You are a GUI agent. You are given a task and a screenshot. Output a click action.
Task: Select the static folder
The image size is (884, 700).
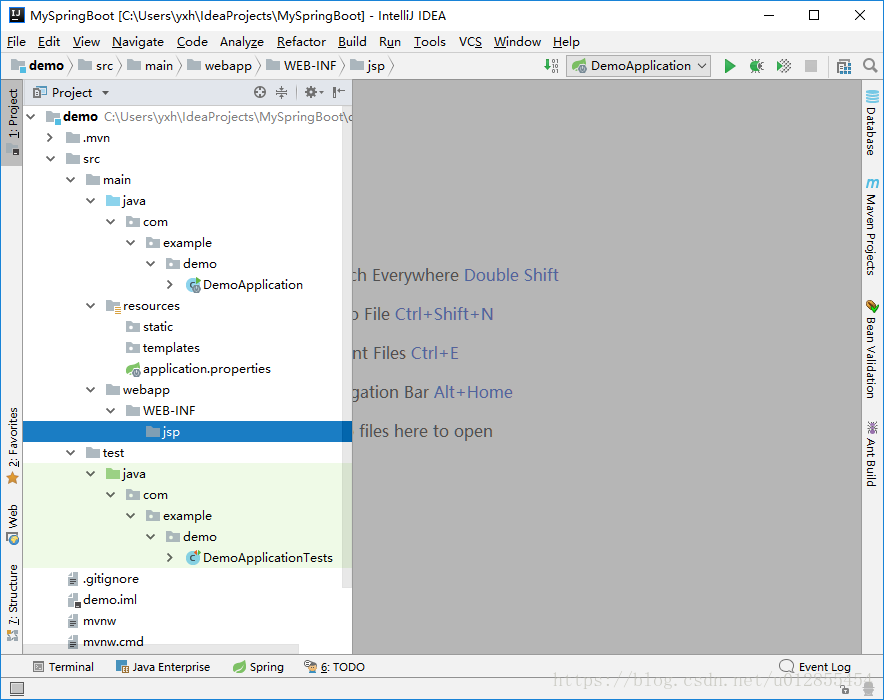[149, 327]
